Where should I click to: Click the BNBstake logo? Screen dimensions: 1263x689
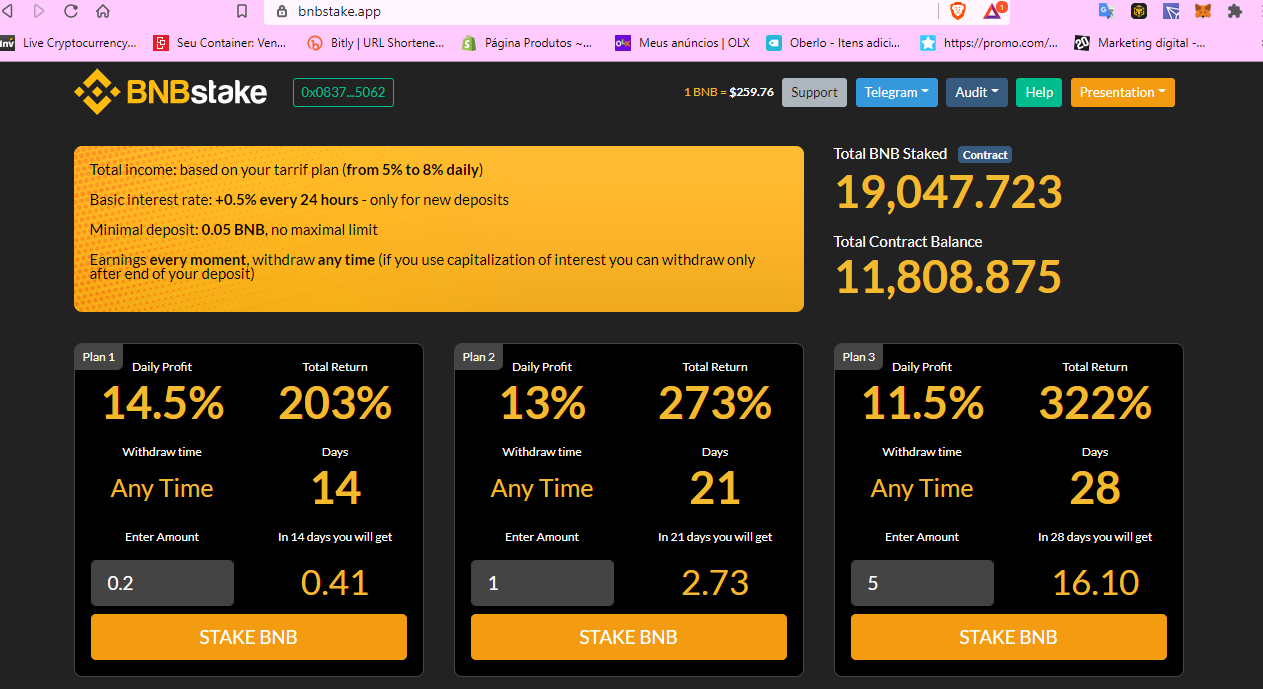(171, 92)
